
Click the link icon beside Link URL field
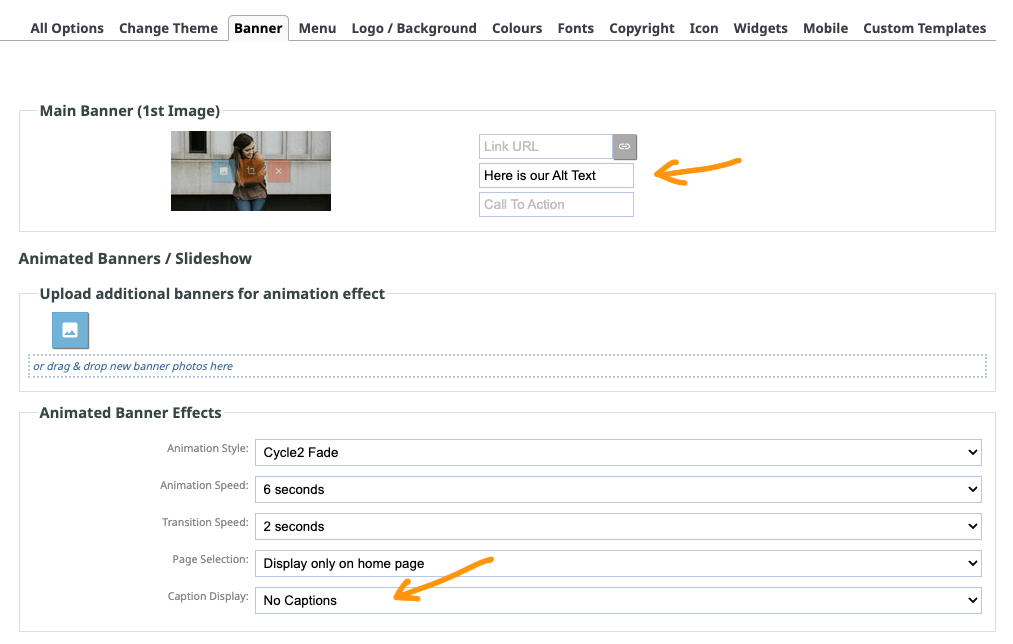(624, 147)
